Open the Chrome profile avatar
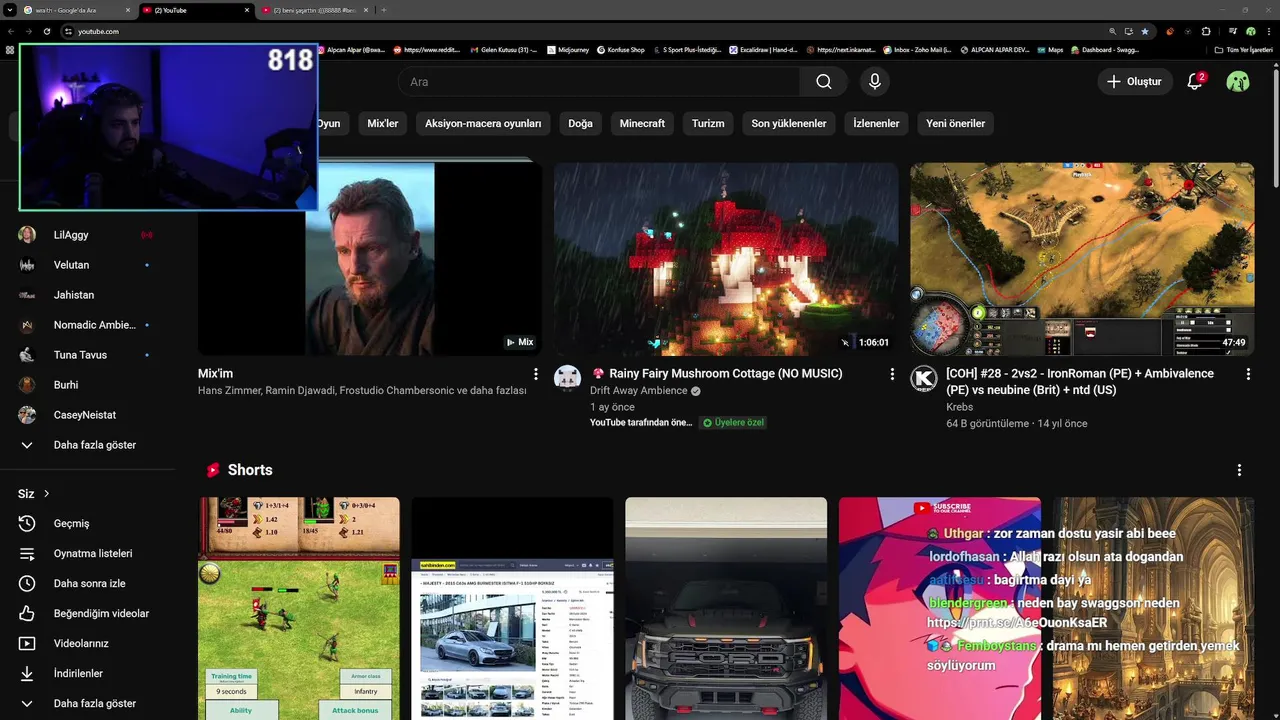This screenshot has width=1280, height=720. [x=1251, y=31]
